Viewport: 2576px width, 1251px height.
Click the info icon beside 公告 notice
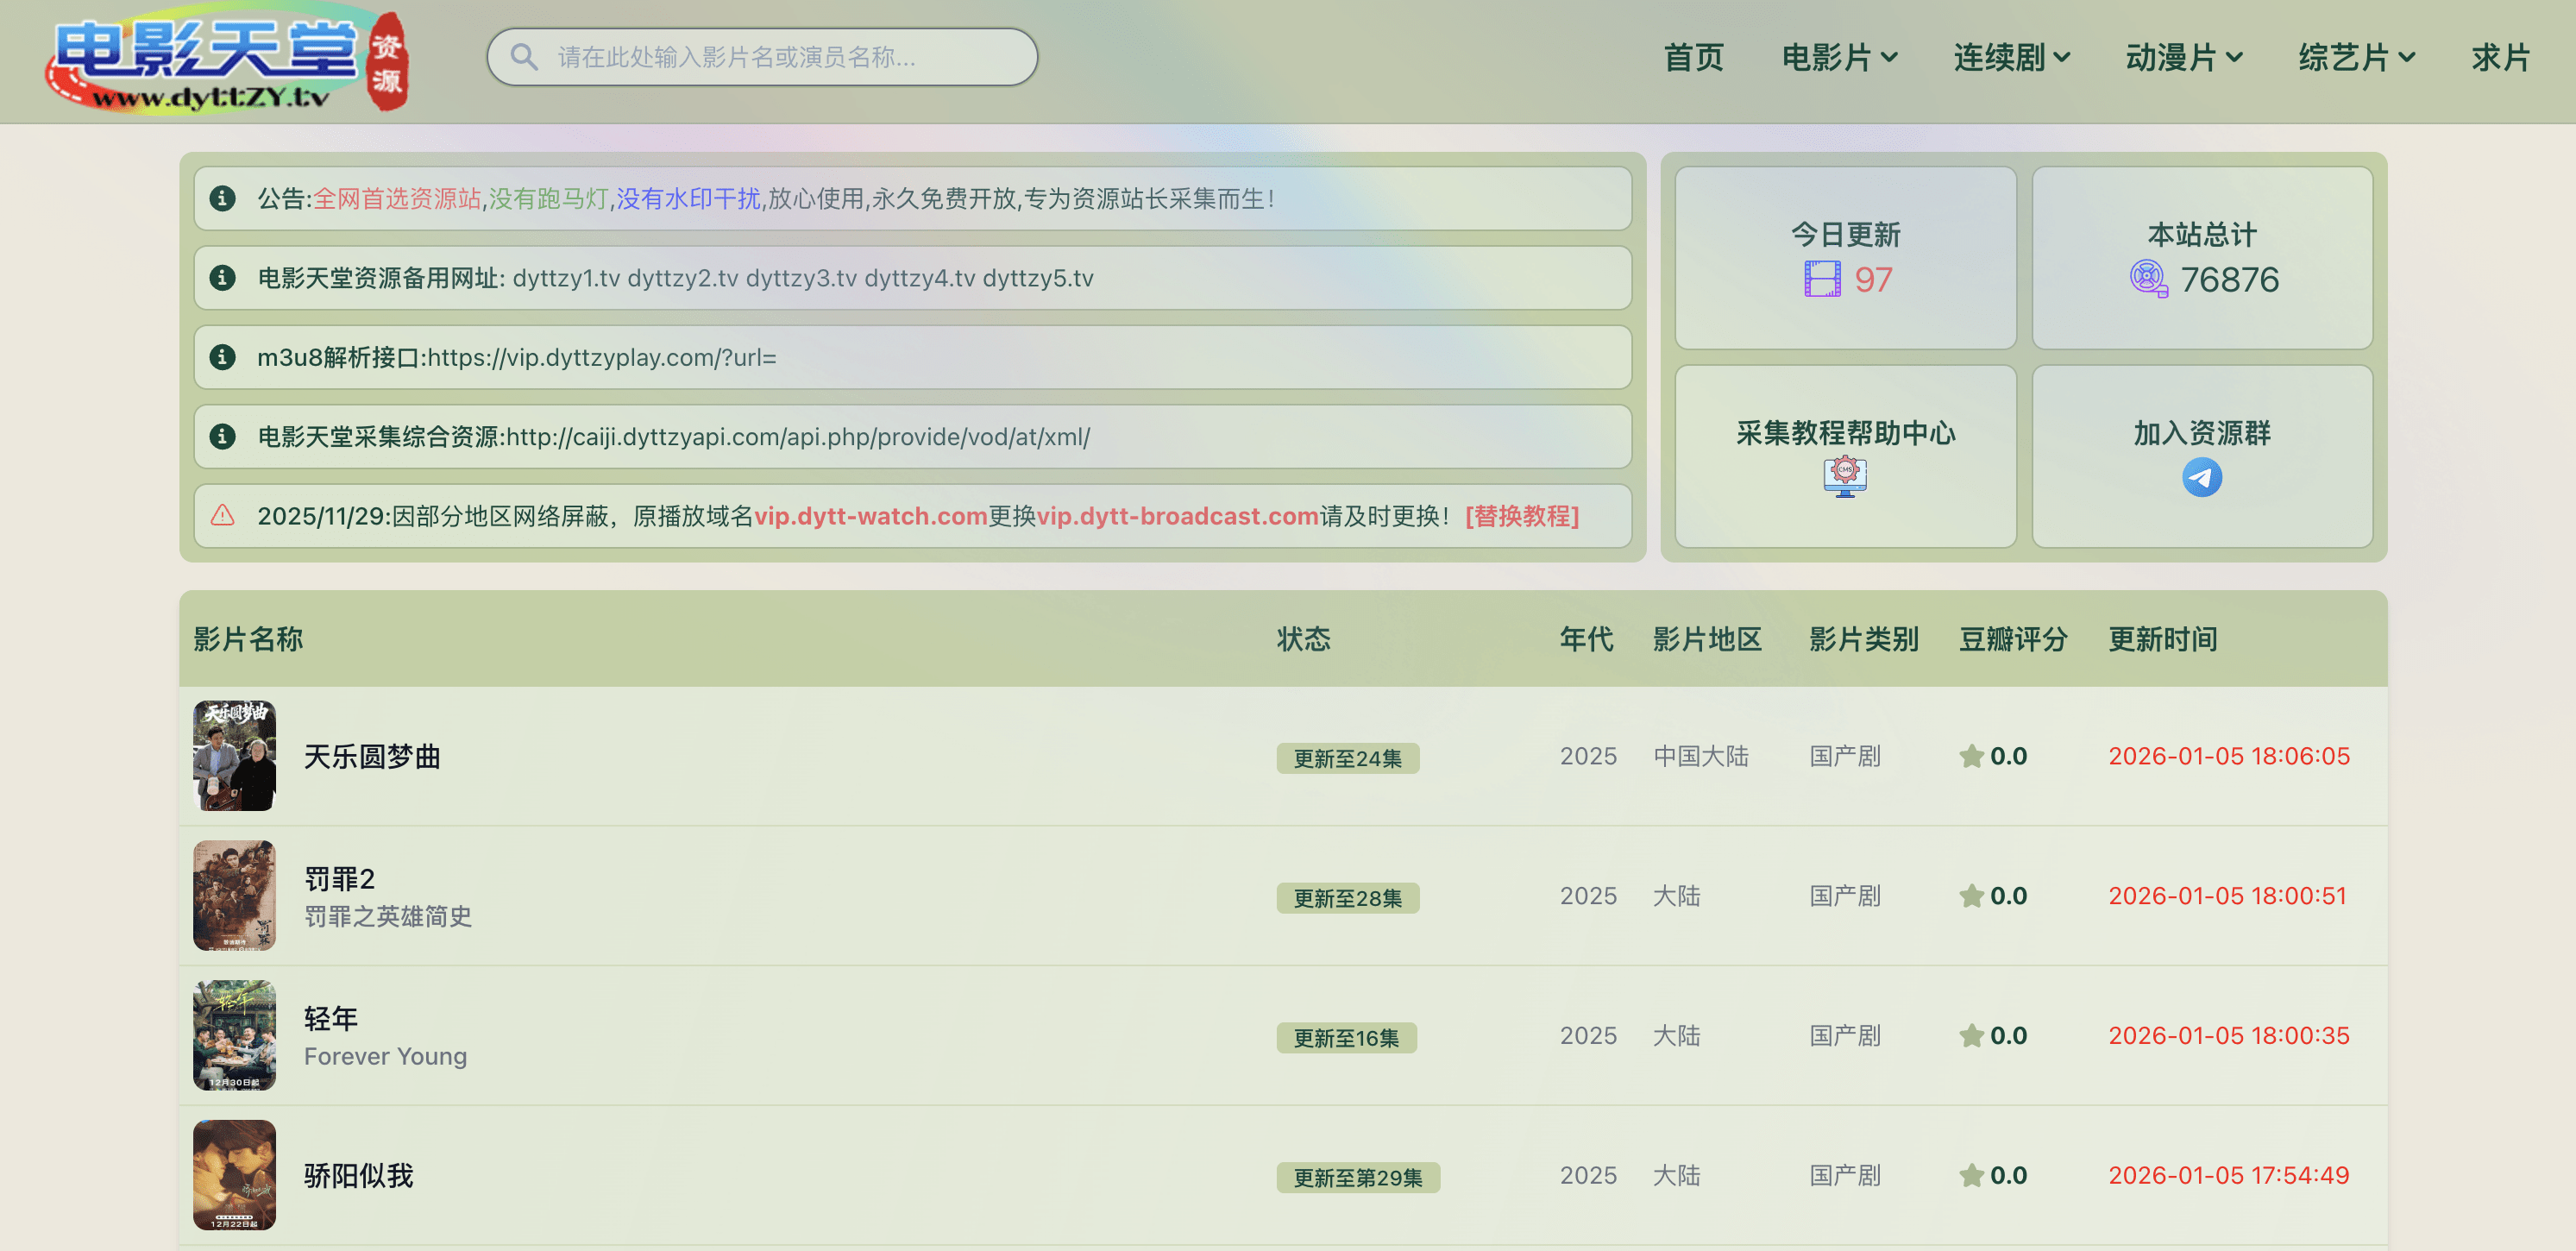pyautogui.click(x=222, y=198)
